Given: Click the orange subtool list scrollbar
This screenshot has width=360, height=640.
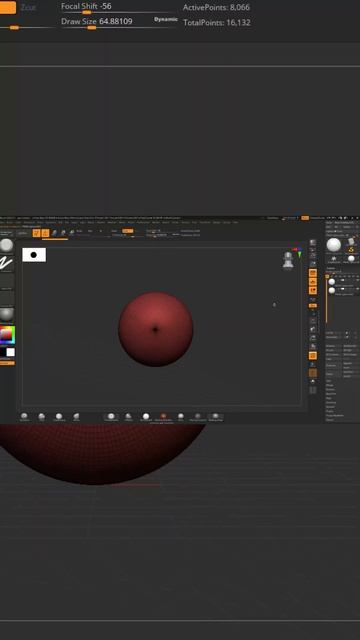Looking at the screenshot, I should 327,300.
